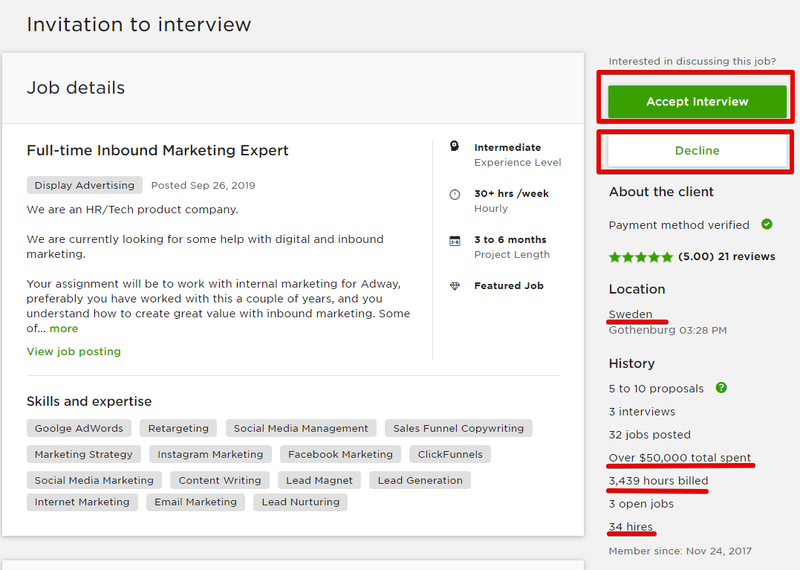The height and width of the screenshot is (570, 800).
Task: Decline the interview invitation
Action: [x=697, y=151]
